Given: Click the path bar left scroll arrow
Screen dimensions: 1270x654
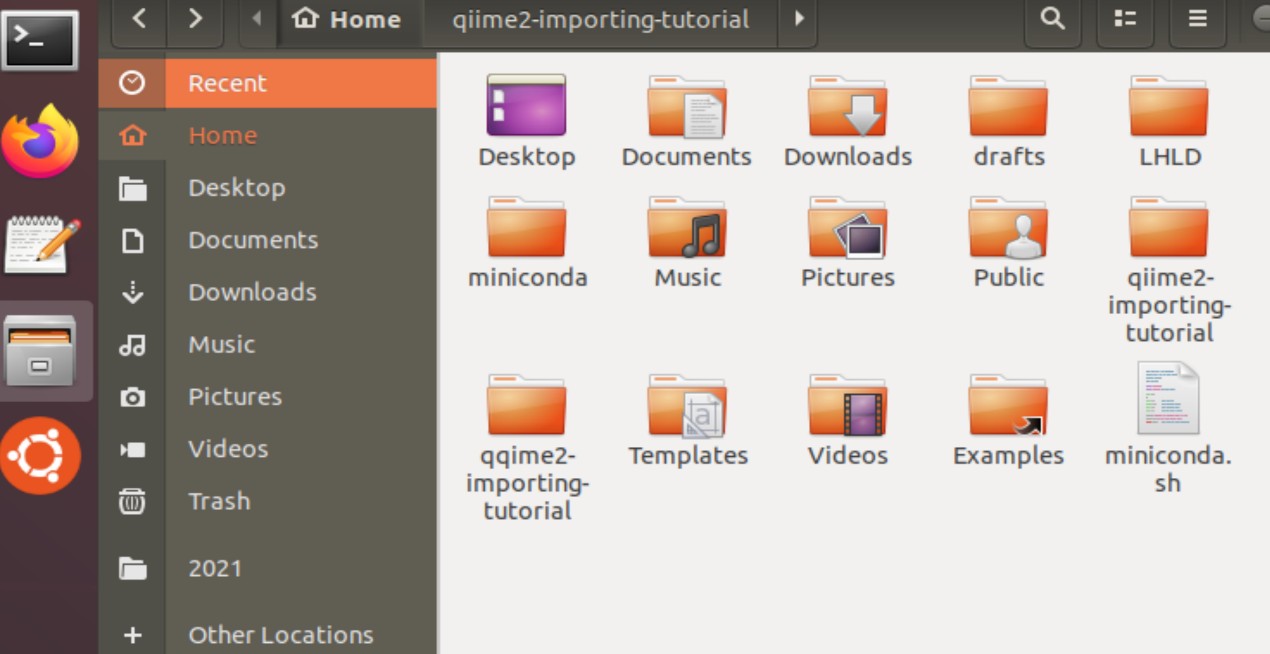Looking at the screenshot, I should 257,19.
